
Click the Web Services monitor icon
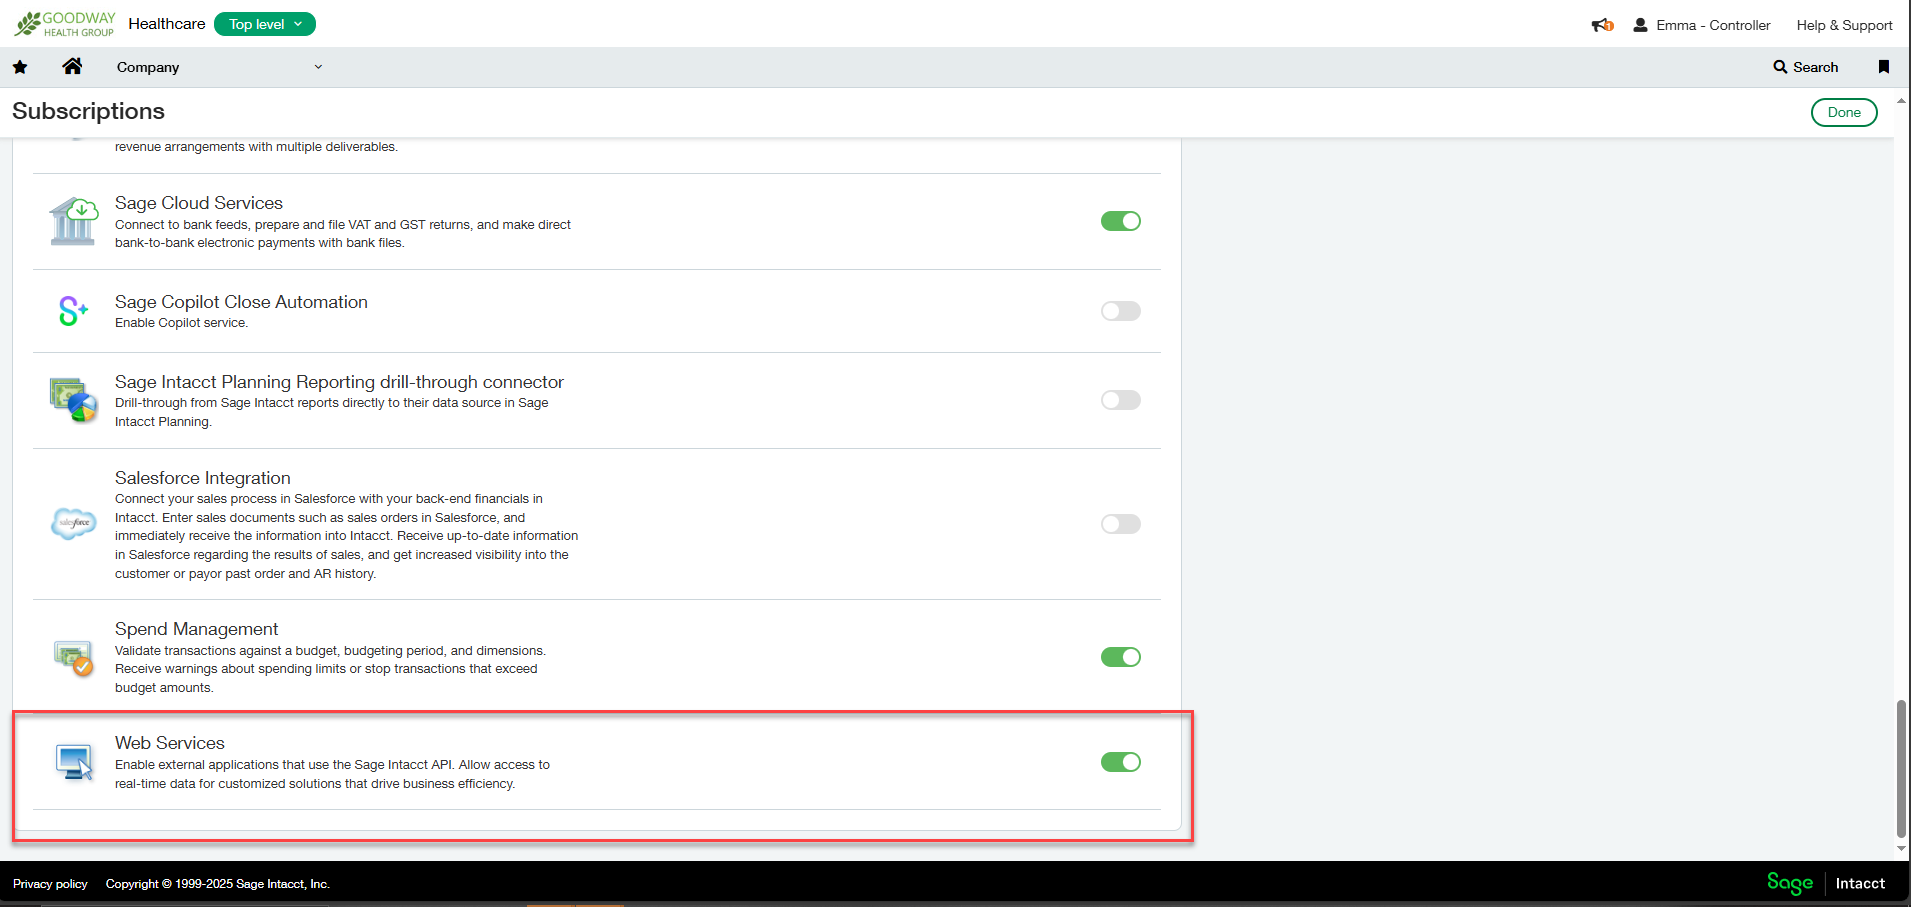74,762
